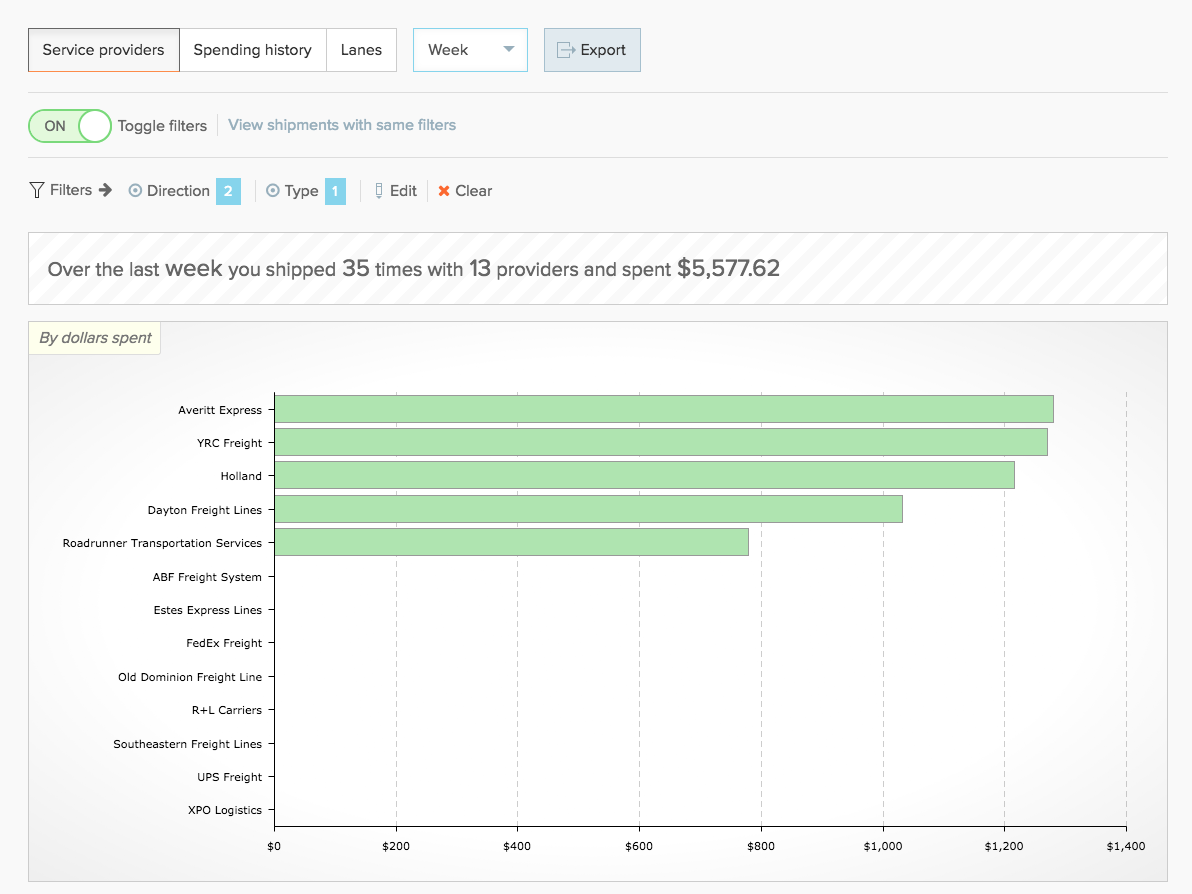Click the Roadrunner Transportation Services bar
This screenshot has height=894, width=1192.
(512, 542)
